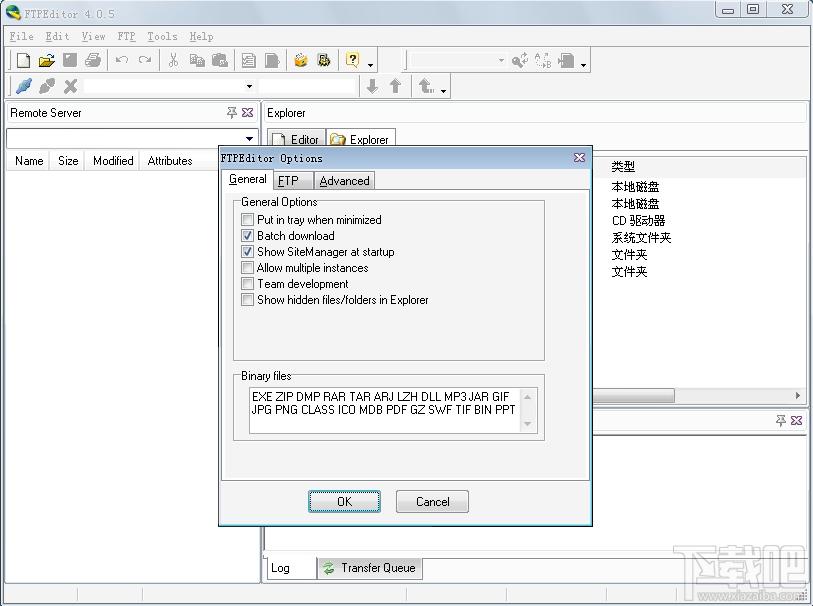Open the Tools menu

pos(162,36)
